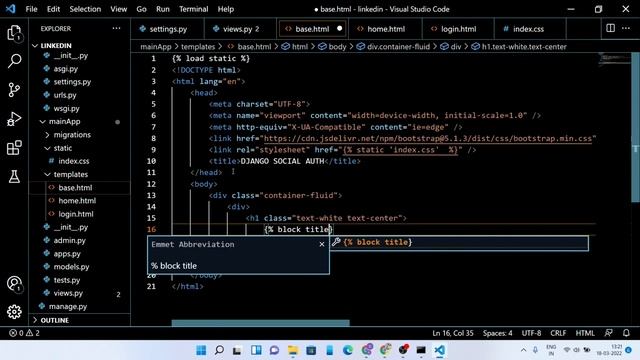Click the errors and warnings status indicator
640x360 pixels.
(24, 333)
